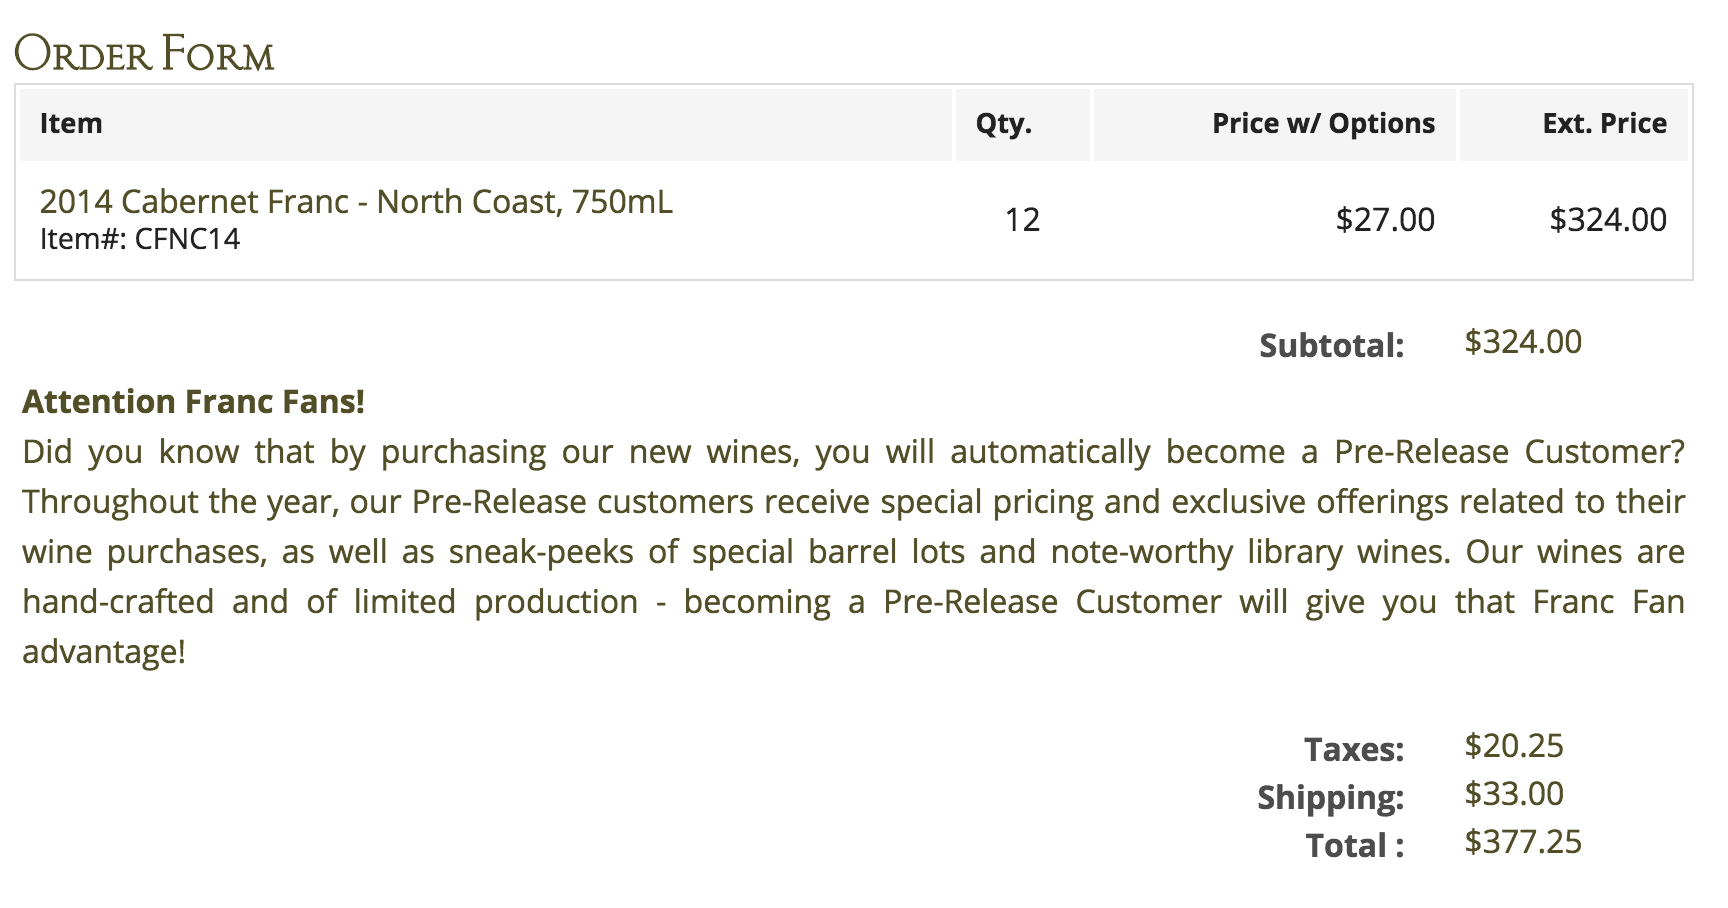
Task: Click the $324.00 subtotal amount
Action: click(1523, 342)
